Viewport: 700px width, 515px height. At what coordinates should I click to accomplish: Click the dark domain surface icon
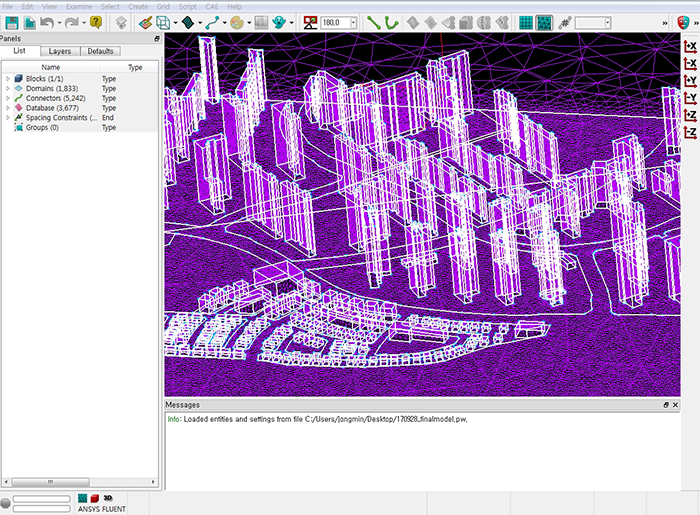[188, 22]
